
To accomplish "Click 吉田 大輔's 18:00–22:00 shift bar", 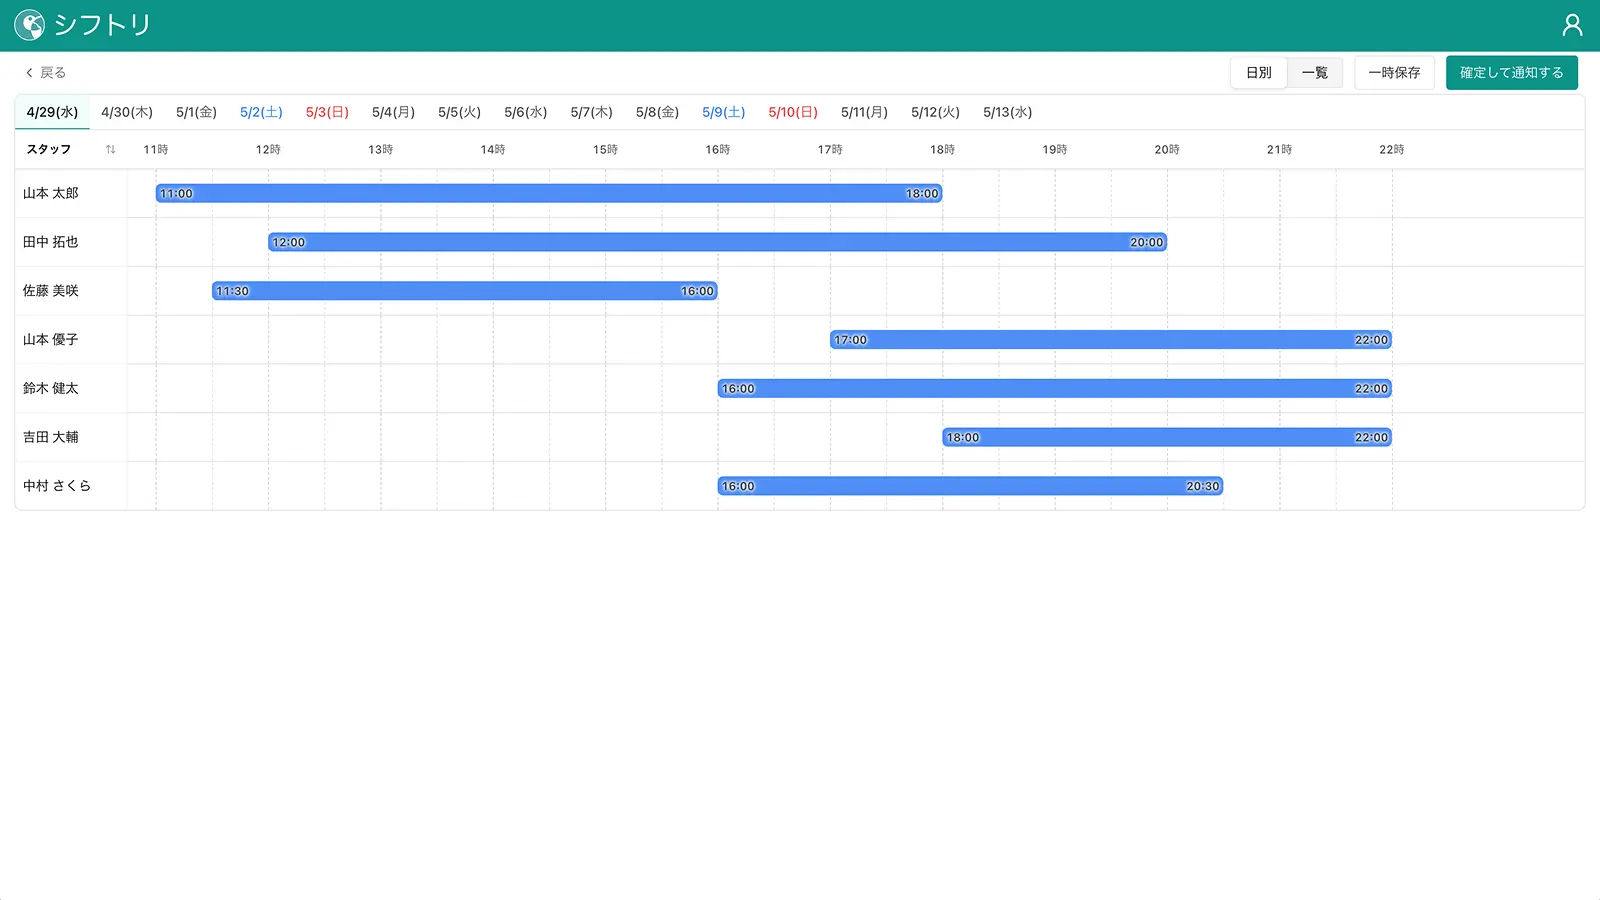I will pyautogui.click(x=1166, y=437).
